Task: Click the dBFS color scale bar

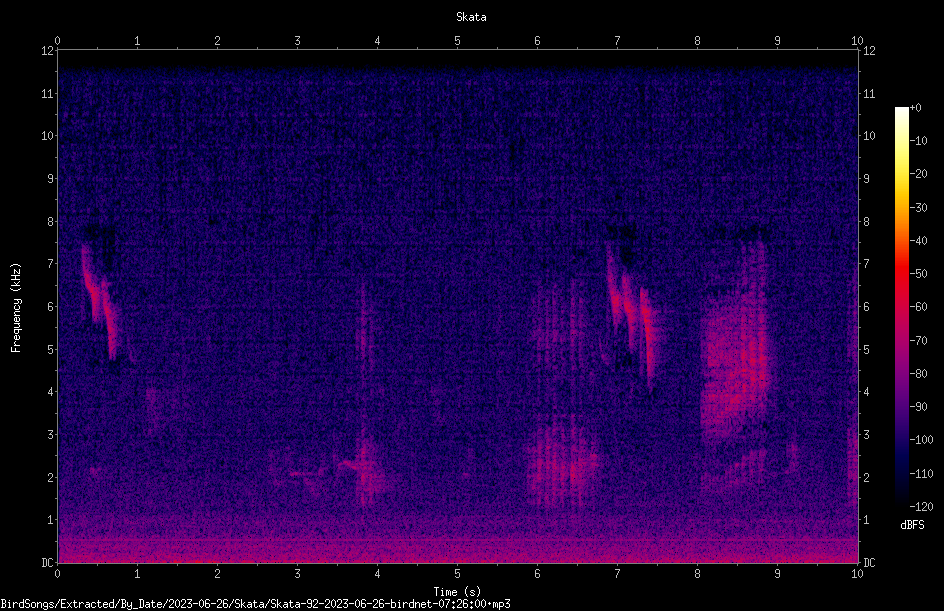Action: [x=902, y=306]
